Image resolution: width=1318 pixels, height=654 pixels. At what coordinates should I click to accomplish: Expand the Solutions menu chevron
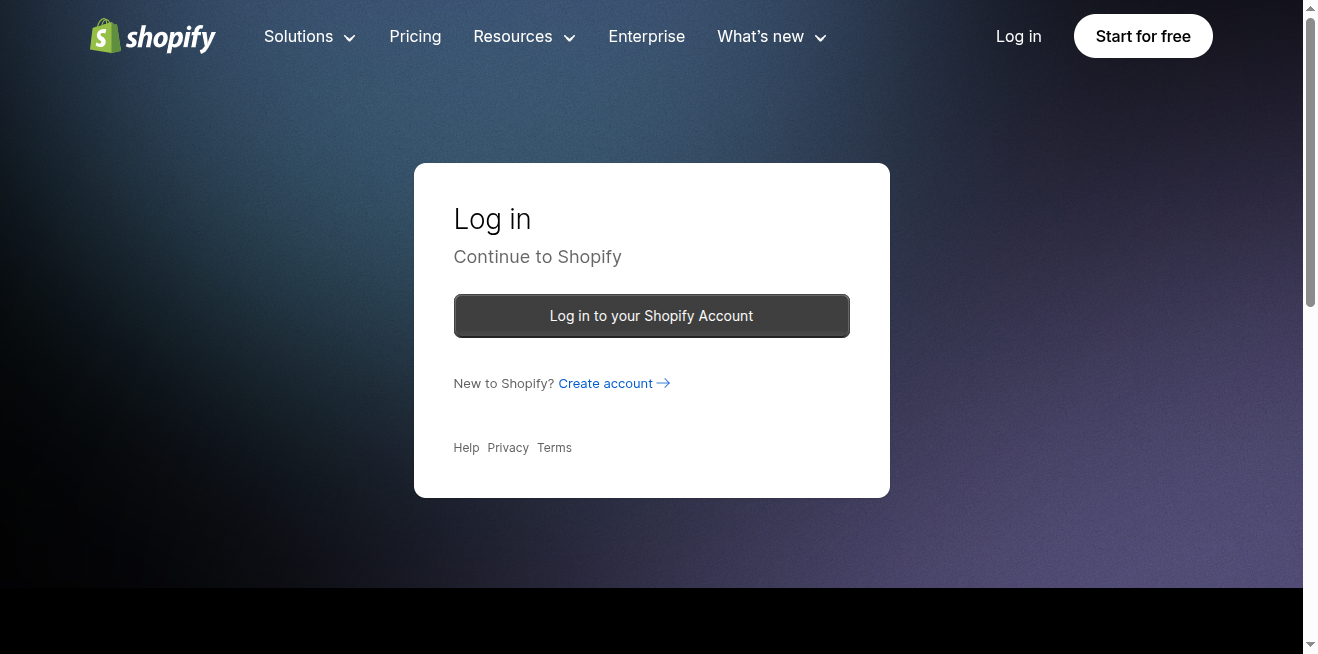tap(350, 38)
